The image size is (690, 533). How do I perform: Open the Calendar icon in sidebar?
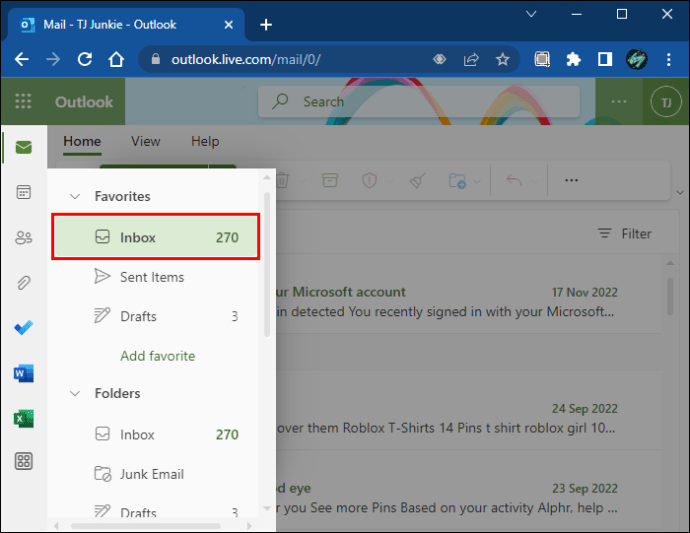pyautogui.click(x=23, y=192)
